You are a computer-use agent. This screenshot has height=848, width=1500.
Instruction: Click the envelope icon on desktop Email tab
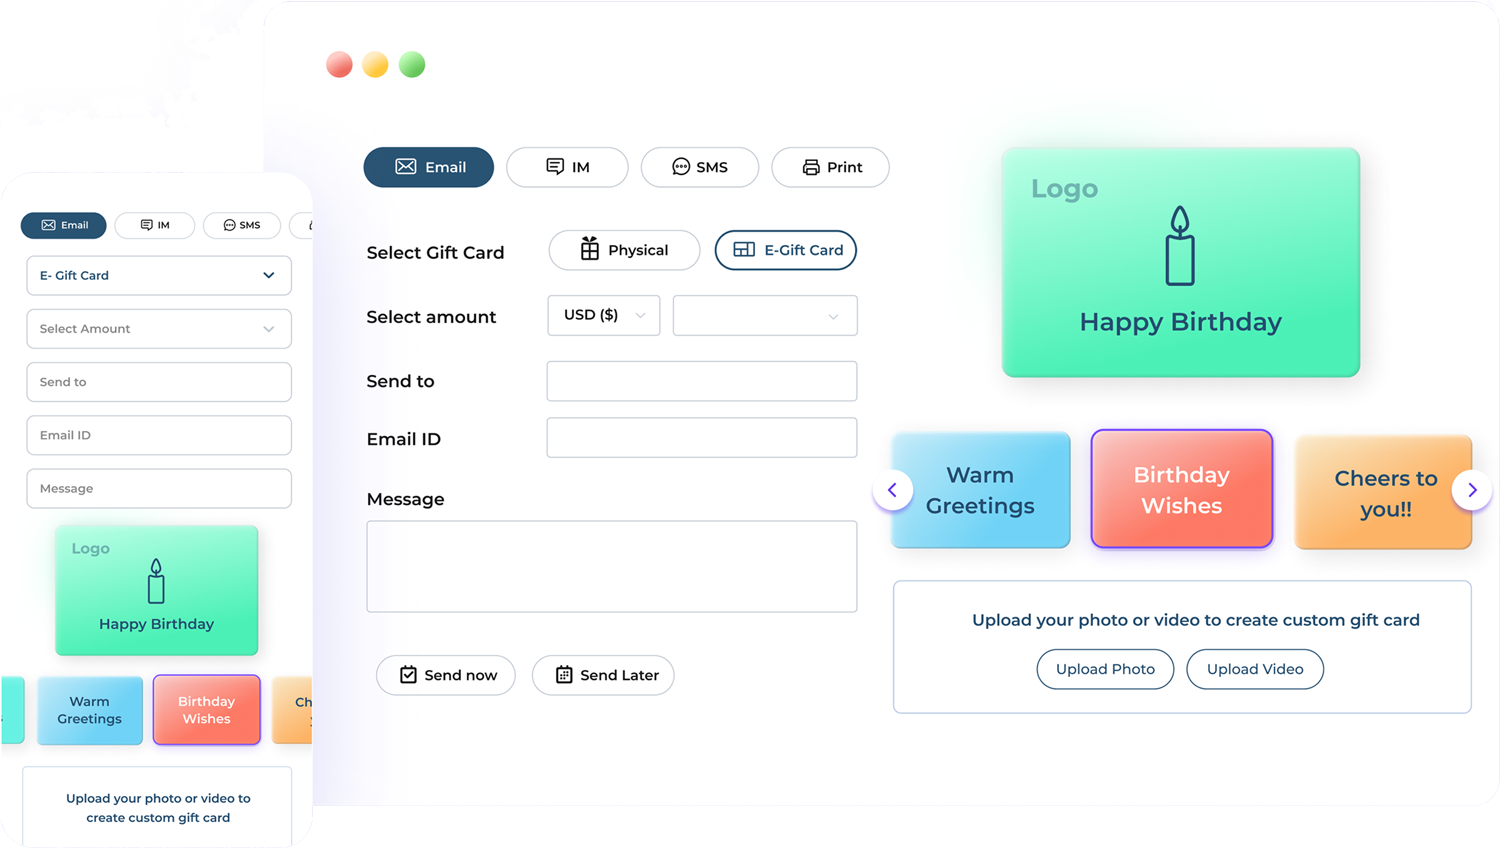pos(405,167)
